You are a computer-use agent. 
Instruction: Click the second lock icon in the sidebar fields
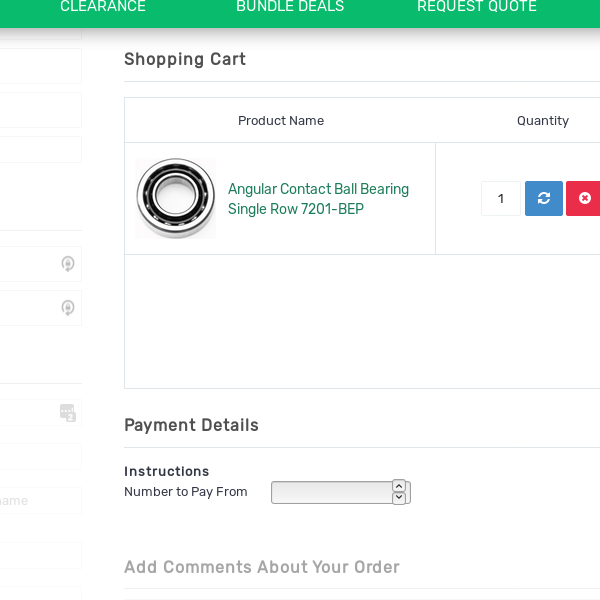68,308
